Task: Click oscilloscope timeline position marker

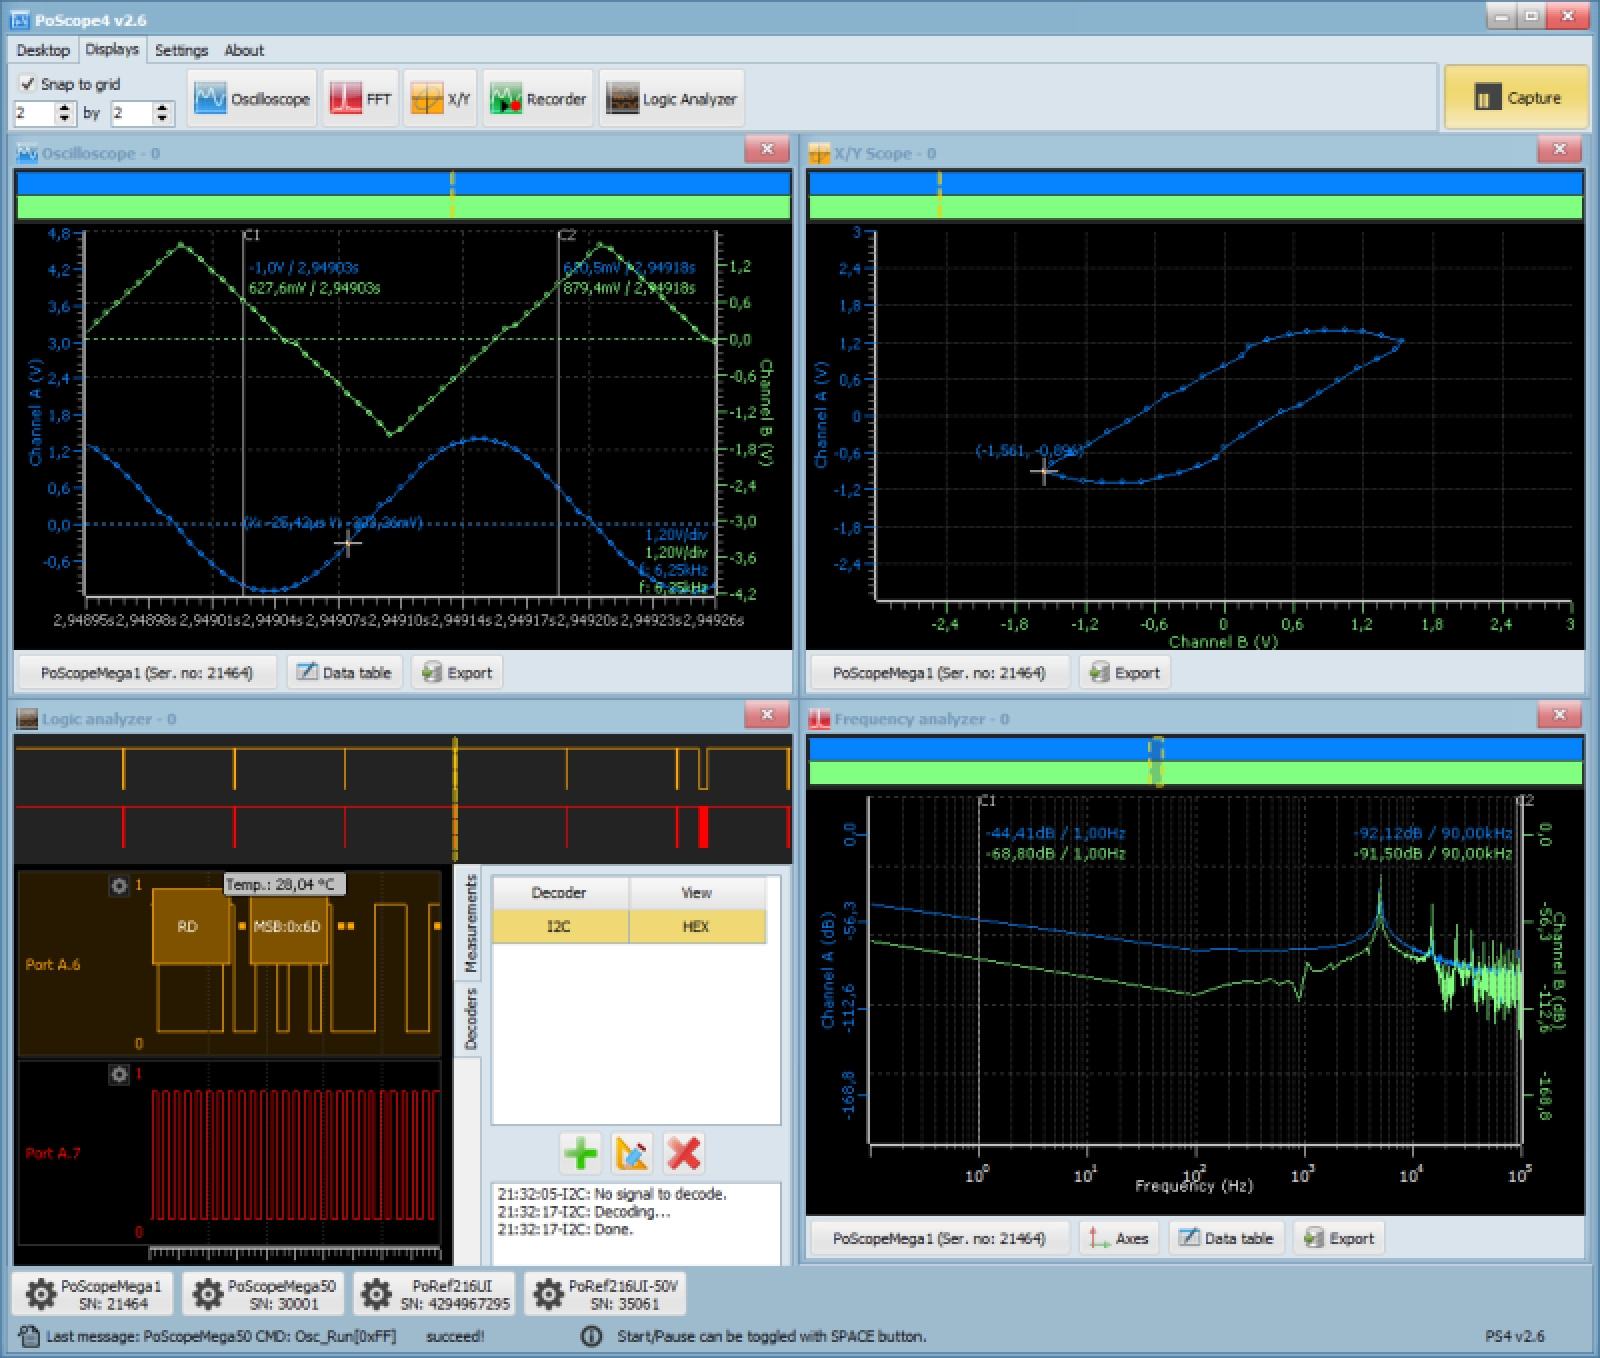Action: (452, 194)
